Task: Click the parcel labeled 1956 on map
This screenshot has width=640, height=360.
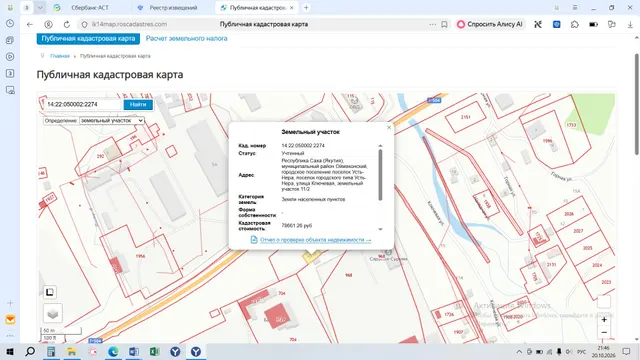Action: click(x=140, y=256)
